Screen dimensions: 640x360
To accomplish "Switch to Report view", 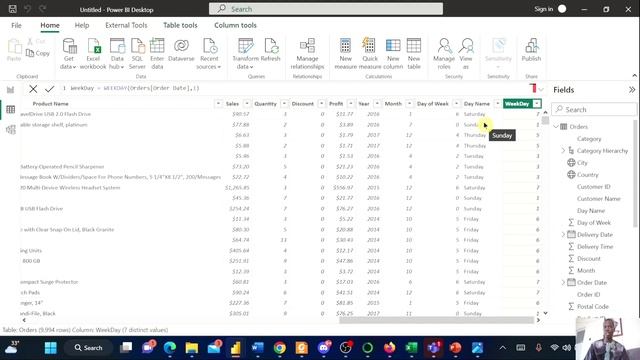I will tap(11, 90).
